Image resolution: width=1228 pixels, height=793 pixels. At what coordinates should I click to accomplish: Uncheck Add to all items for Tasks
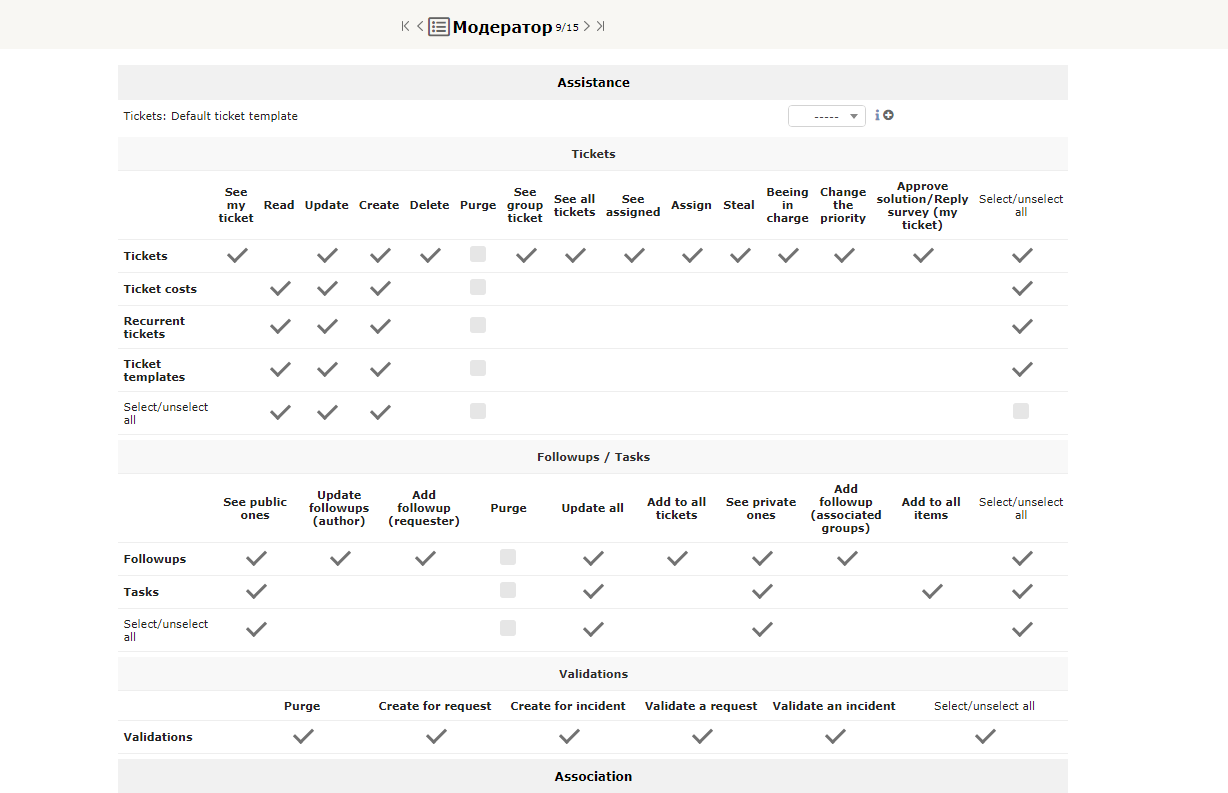[931, 590]
